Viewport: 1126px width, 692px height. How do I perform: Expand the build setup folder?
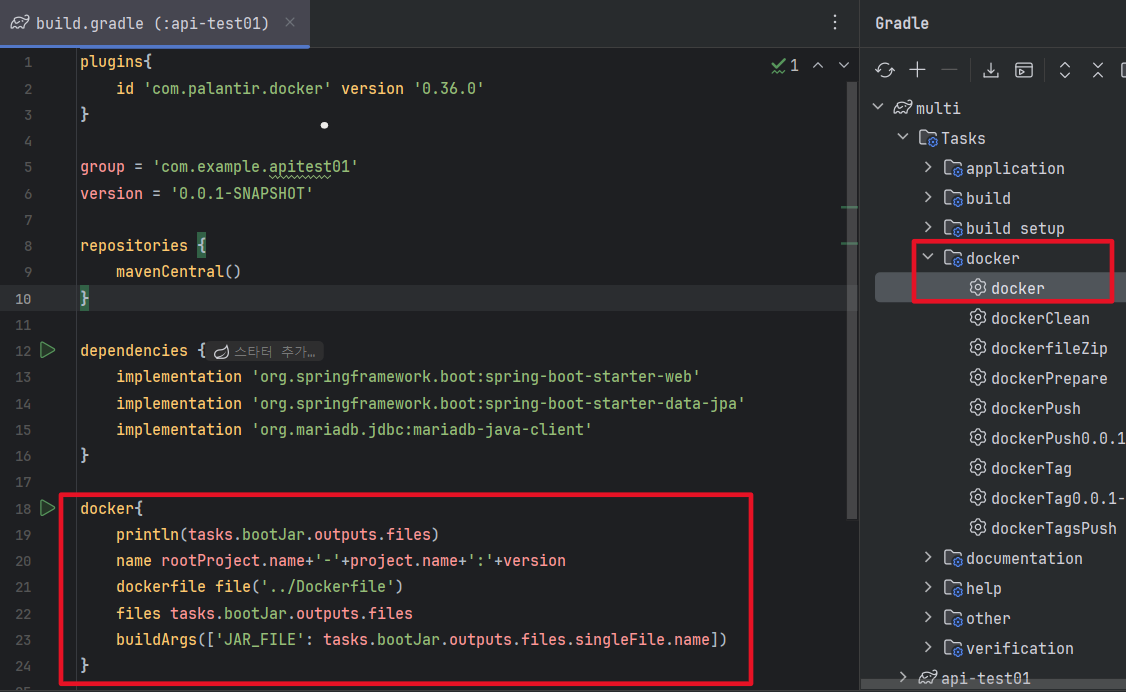928,228
